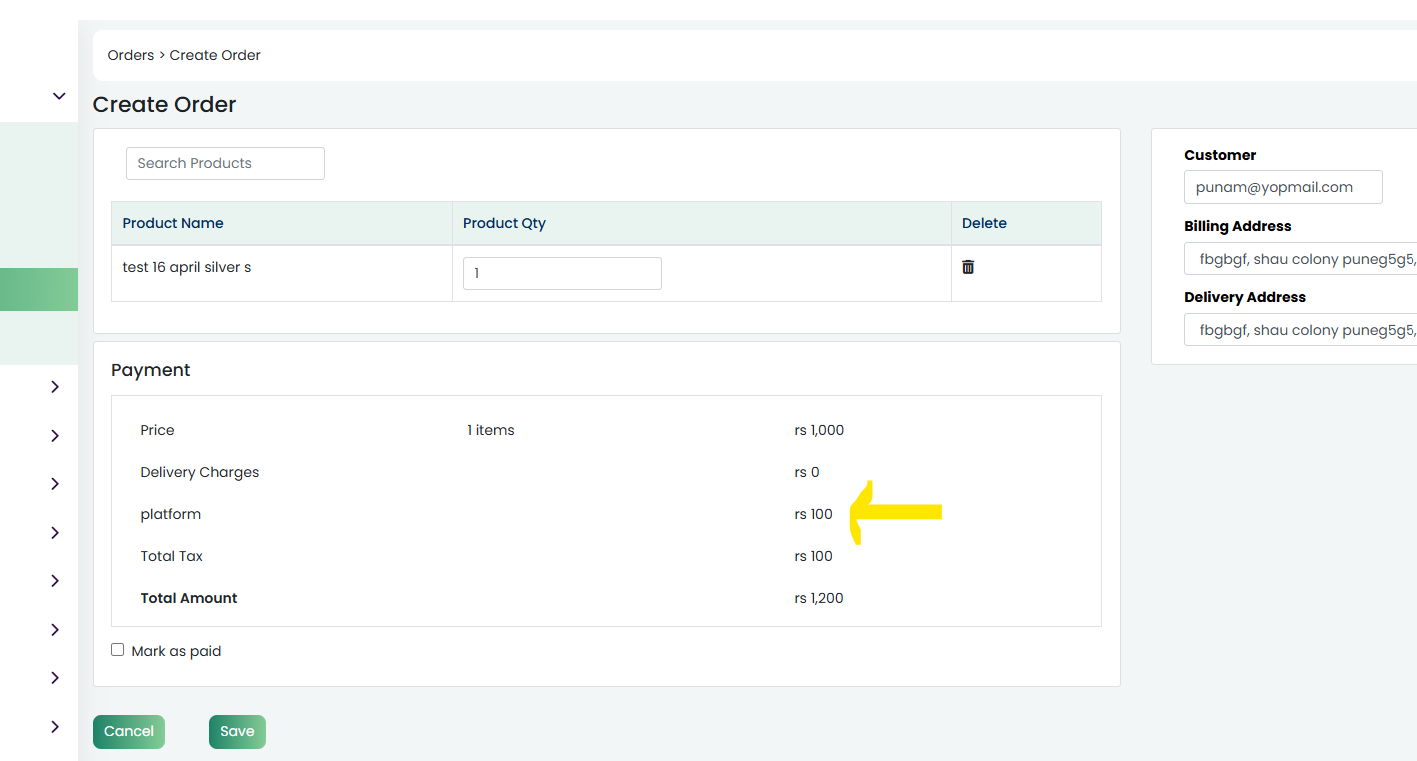Screen dimensions: 1417x761
Task: Click the Total Amount label
Action: coord(189,598)
